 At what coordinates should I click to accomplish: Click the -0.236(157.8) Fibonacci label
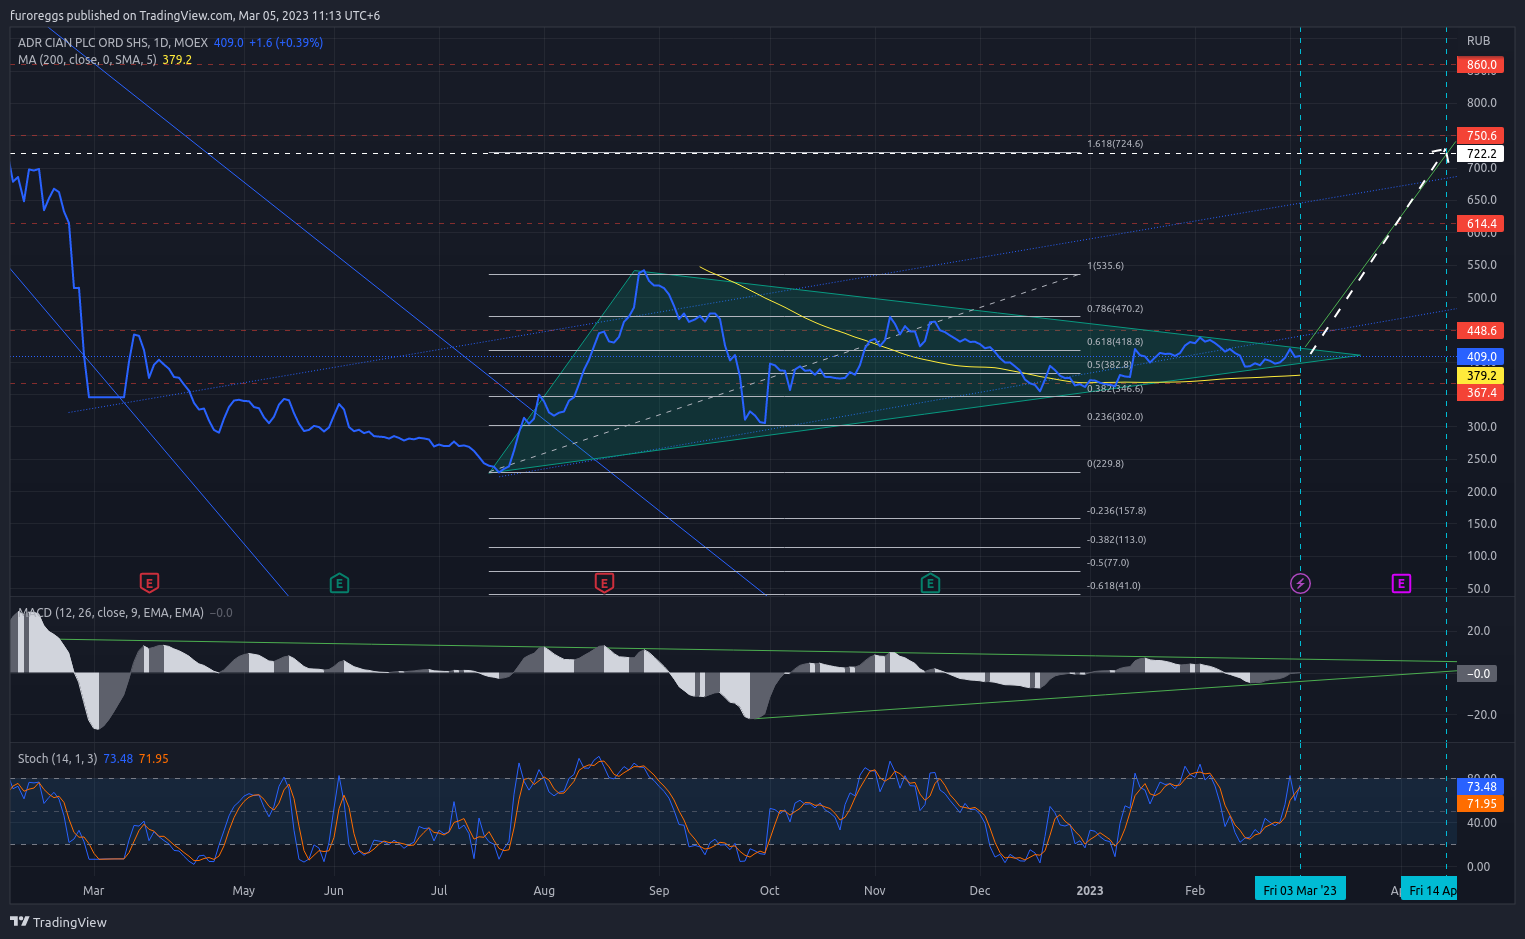1117,511
